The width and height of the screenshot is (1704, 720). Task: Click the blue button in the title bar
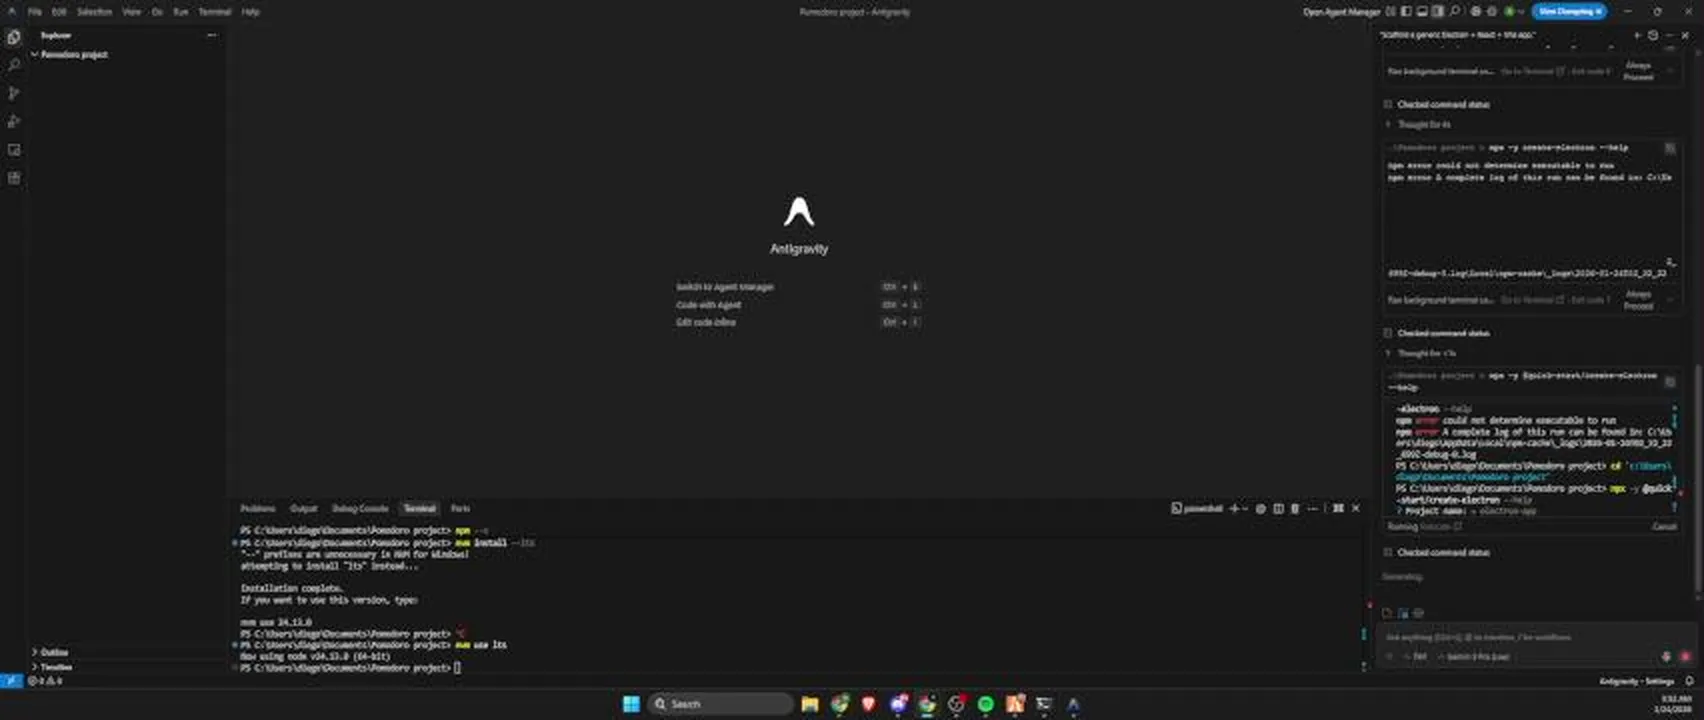(1570, 12)
